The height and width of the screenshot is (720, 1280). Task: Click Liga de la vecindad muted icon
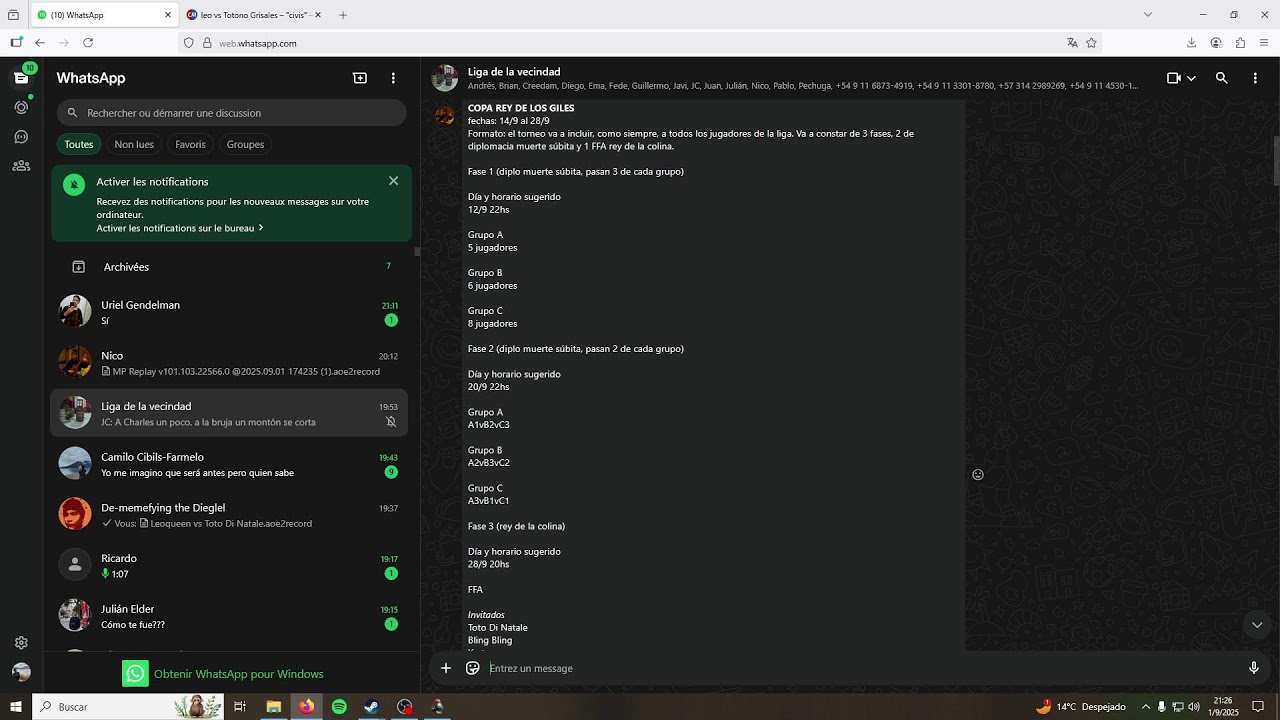pyautogui.click(x=391, y=422)
